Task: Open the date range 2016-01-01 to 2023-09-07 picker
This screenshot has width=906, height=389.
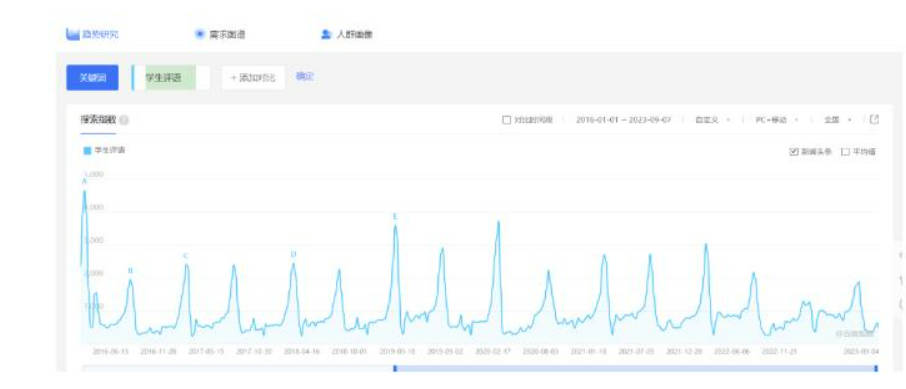Action: [x=623, y=120]
